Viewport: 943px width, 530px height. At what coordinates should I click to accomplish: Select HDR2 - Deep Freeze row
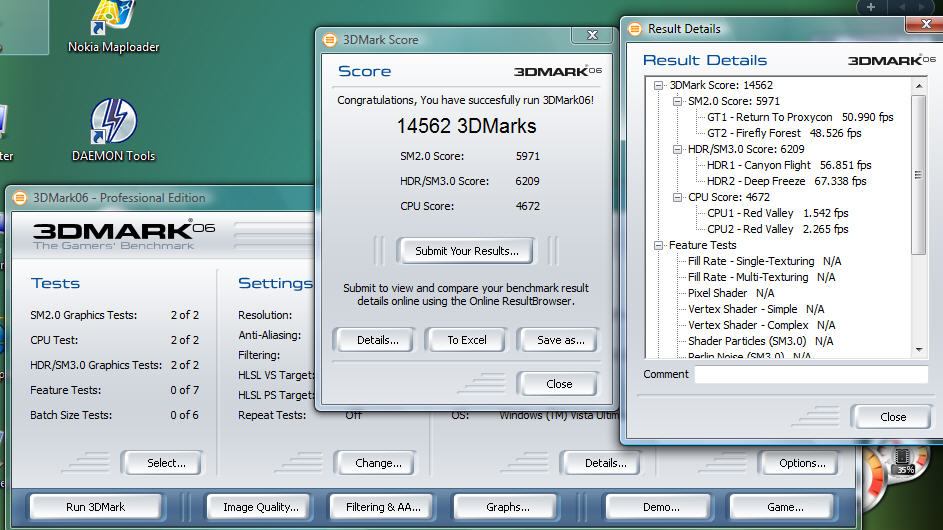coord(786,181)
